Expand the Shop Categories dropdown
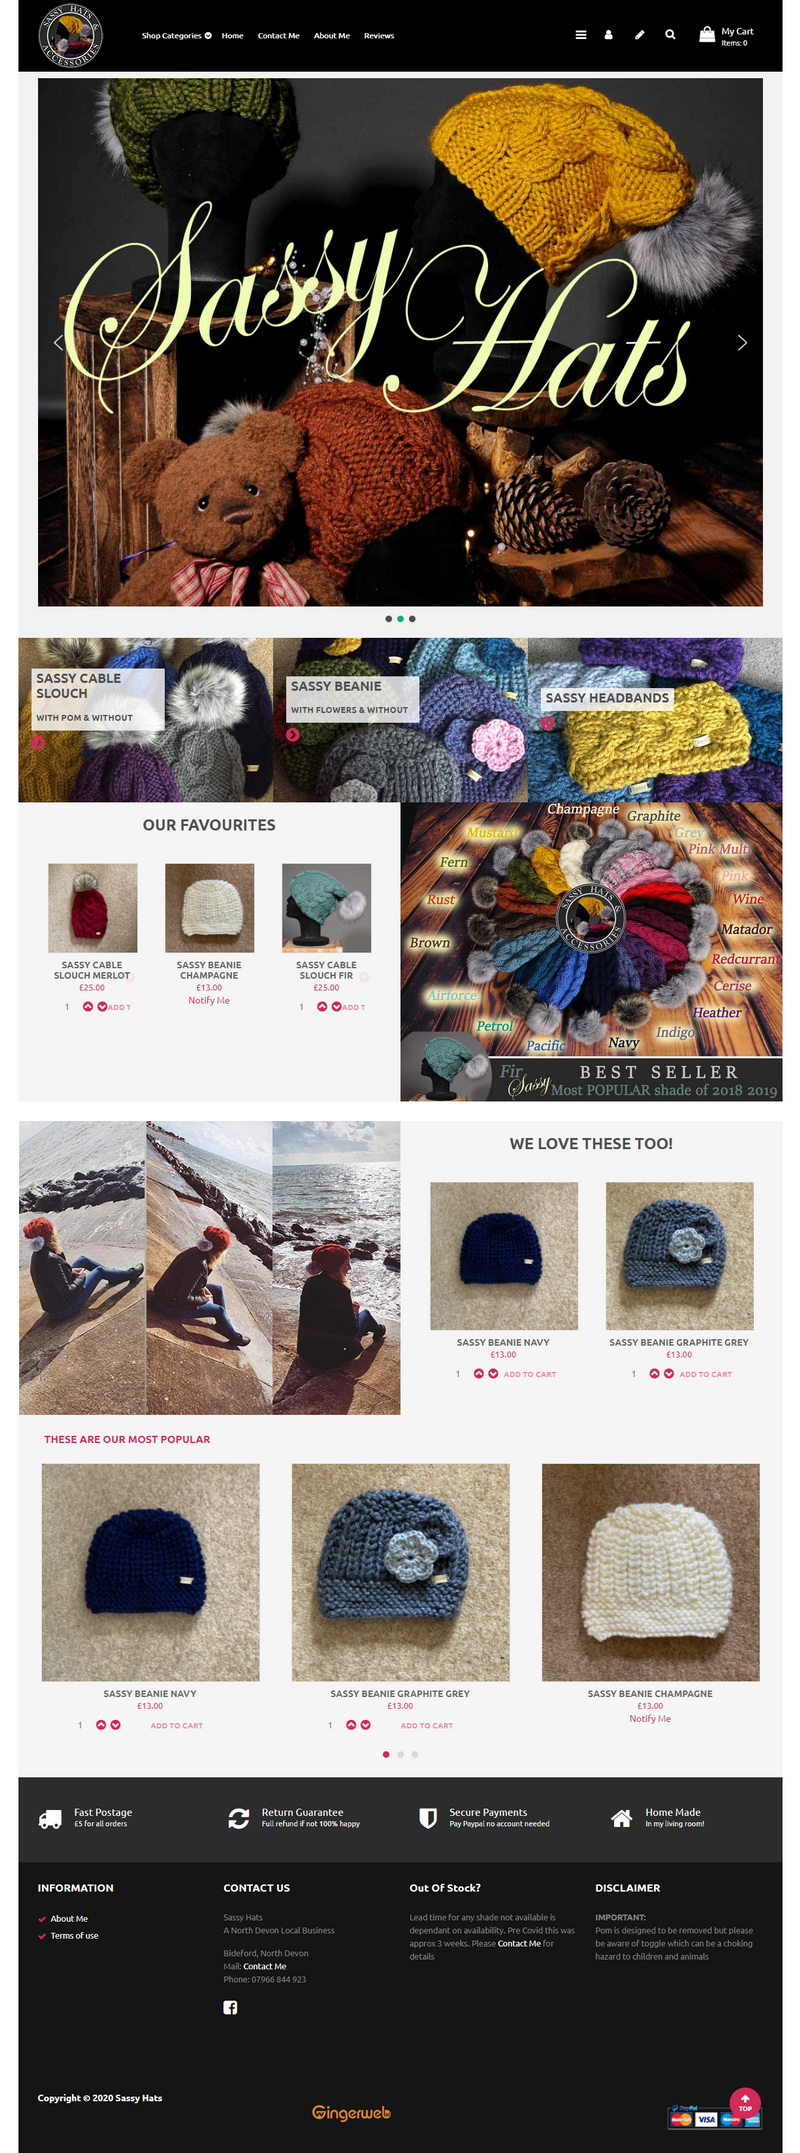The image size is (800, 2153). tap(176, 36)
